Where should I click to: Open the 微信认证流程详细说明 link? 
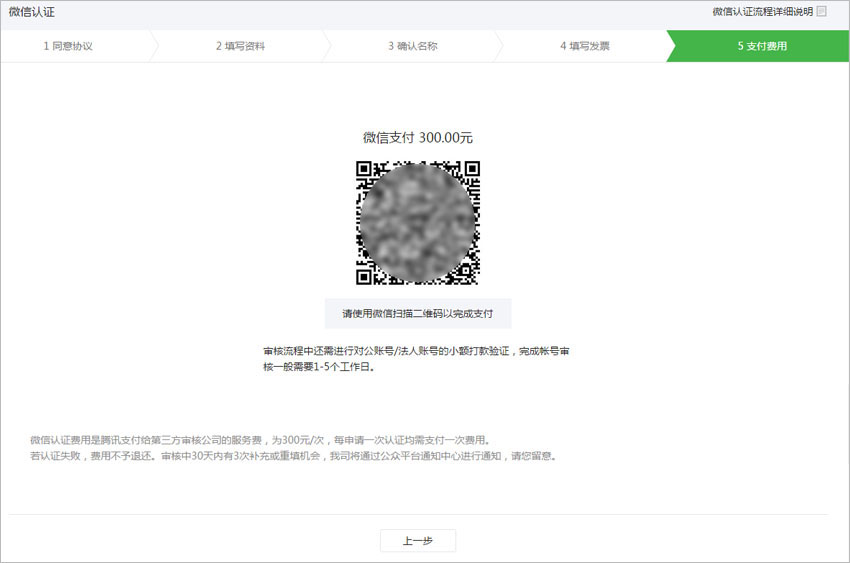(x=762, y=11)
